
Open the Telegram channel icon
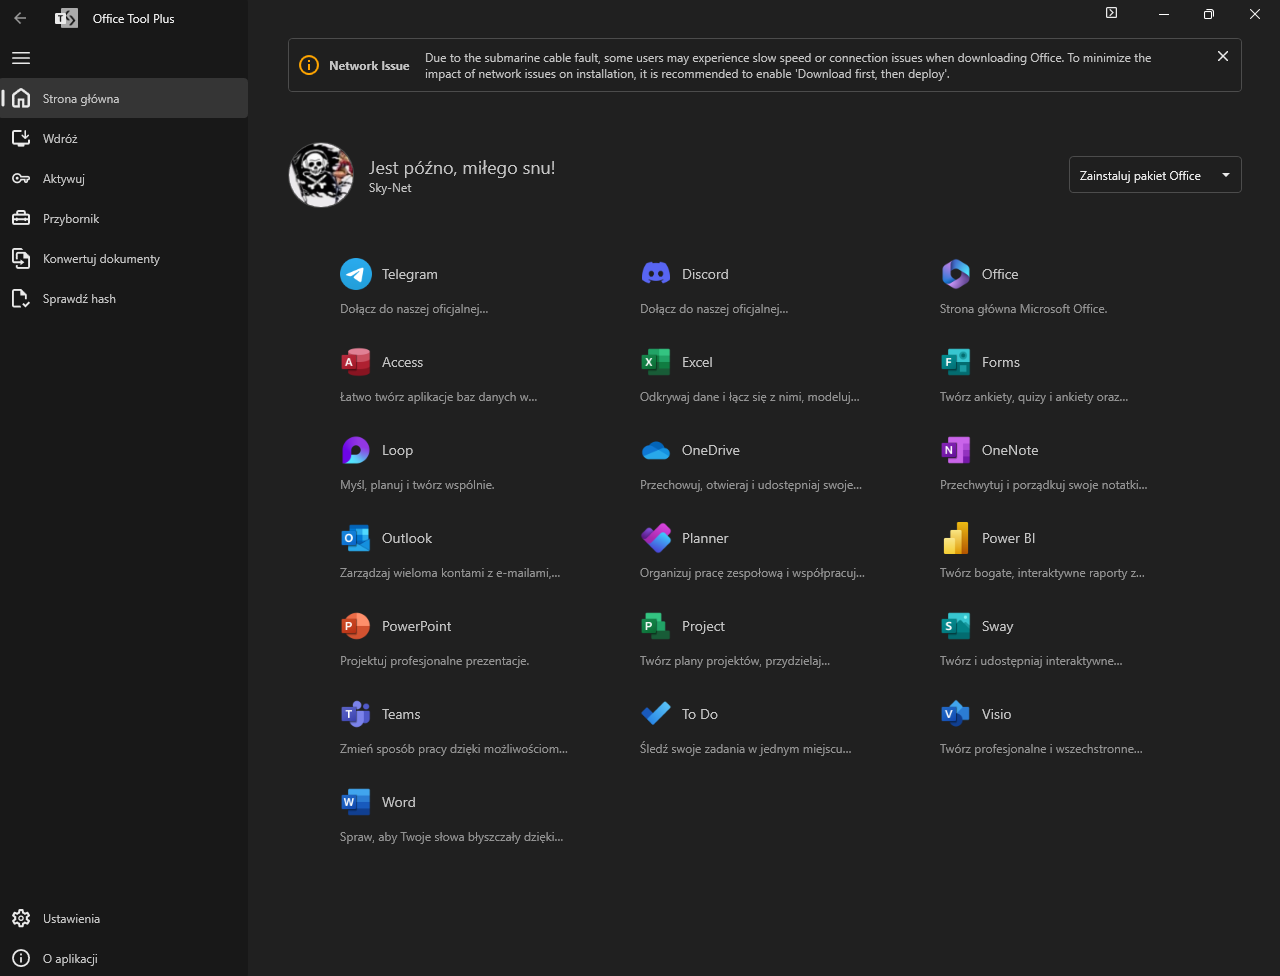tap(356, 274)
